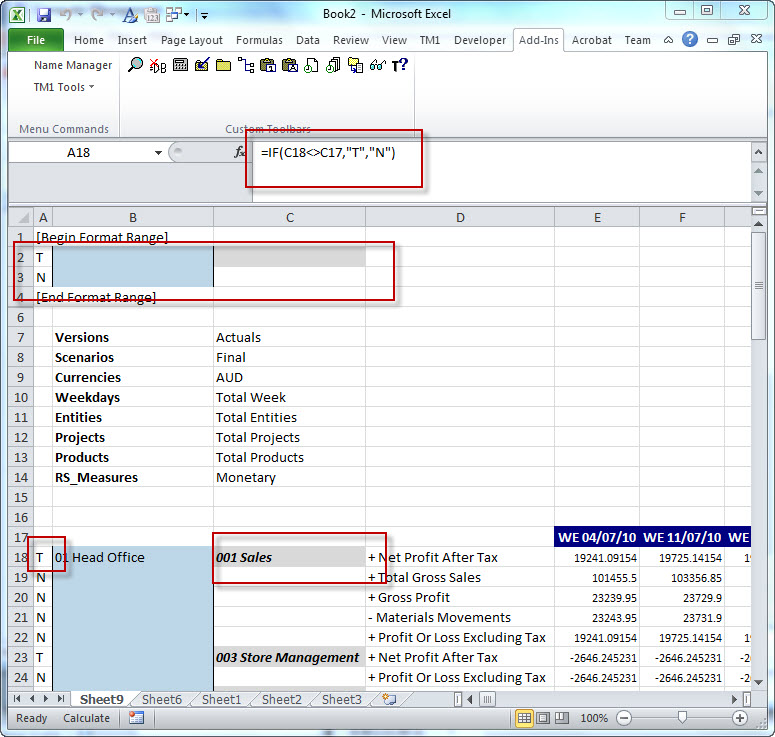Click the red X DB toolbar icon
Image resolution: width=775 pixels, height=737 pixels.
click(x=158, y=65)
